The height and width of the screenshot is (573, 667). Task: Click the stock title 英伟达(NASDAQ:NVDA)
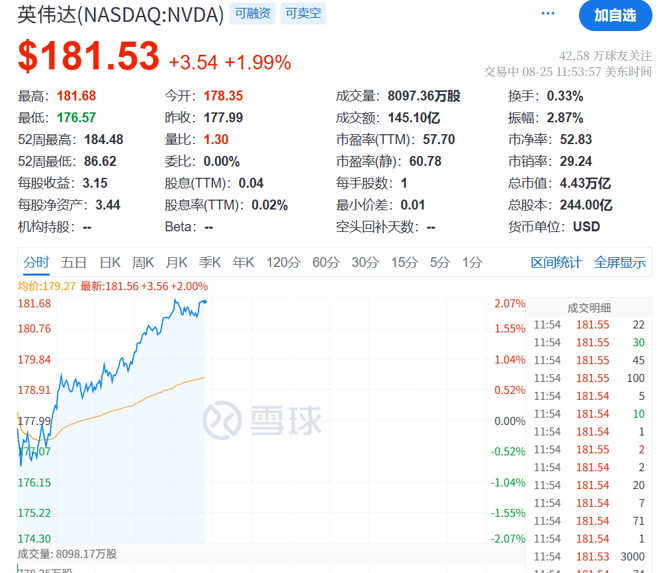point(120,15)
